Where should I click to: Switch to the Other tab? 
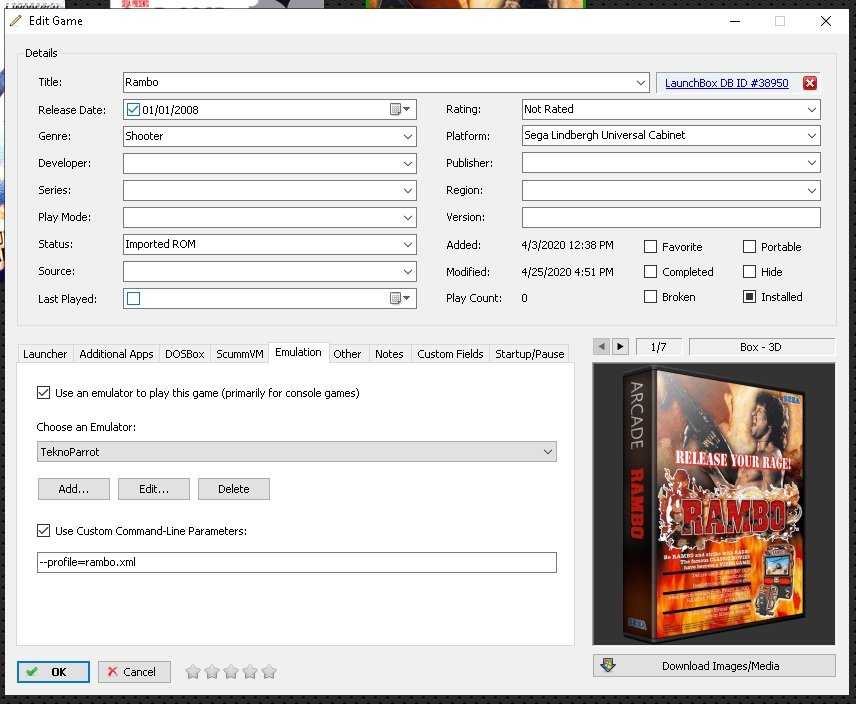point(347,354)
